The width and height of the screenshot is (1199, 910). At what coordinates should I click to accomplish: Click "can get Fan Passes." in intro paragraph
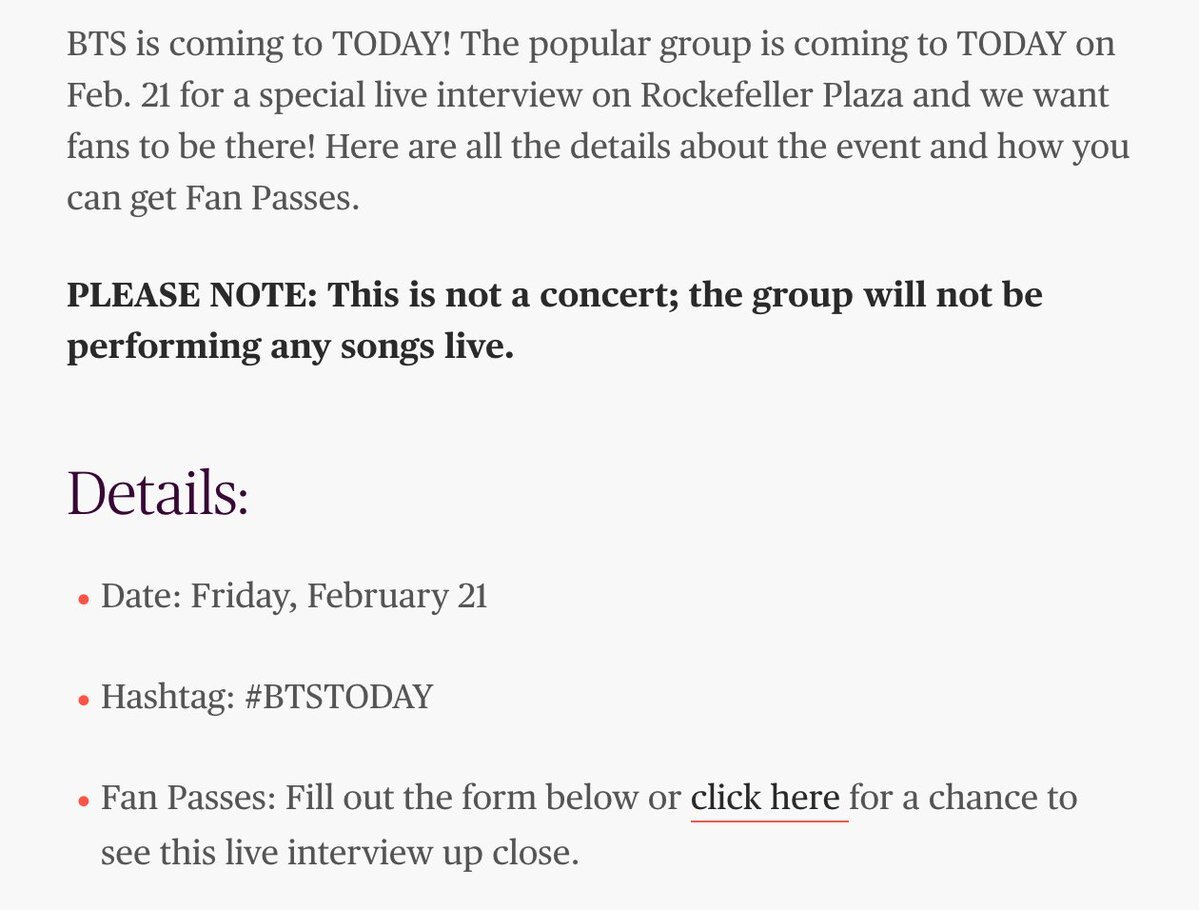[213, 198]
